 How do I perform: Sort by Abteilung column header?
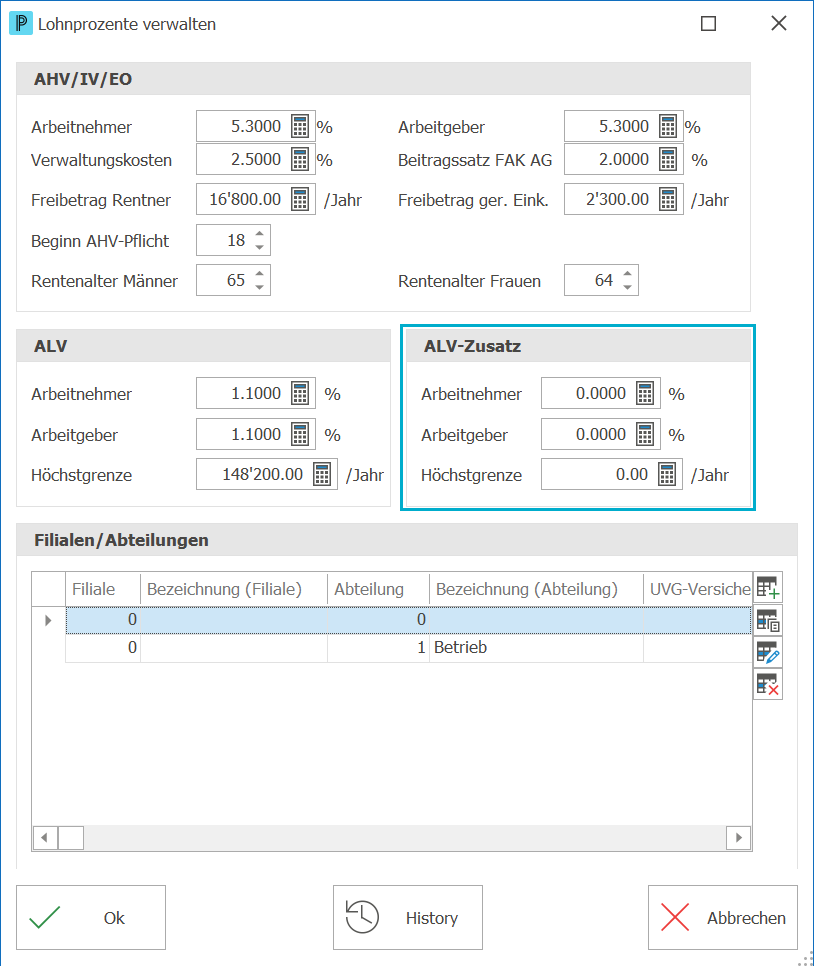[x=378, y=589]
